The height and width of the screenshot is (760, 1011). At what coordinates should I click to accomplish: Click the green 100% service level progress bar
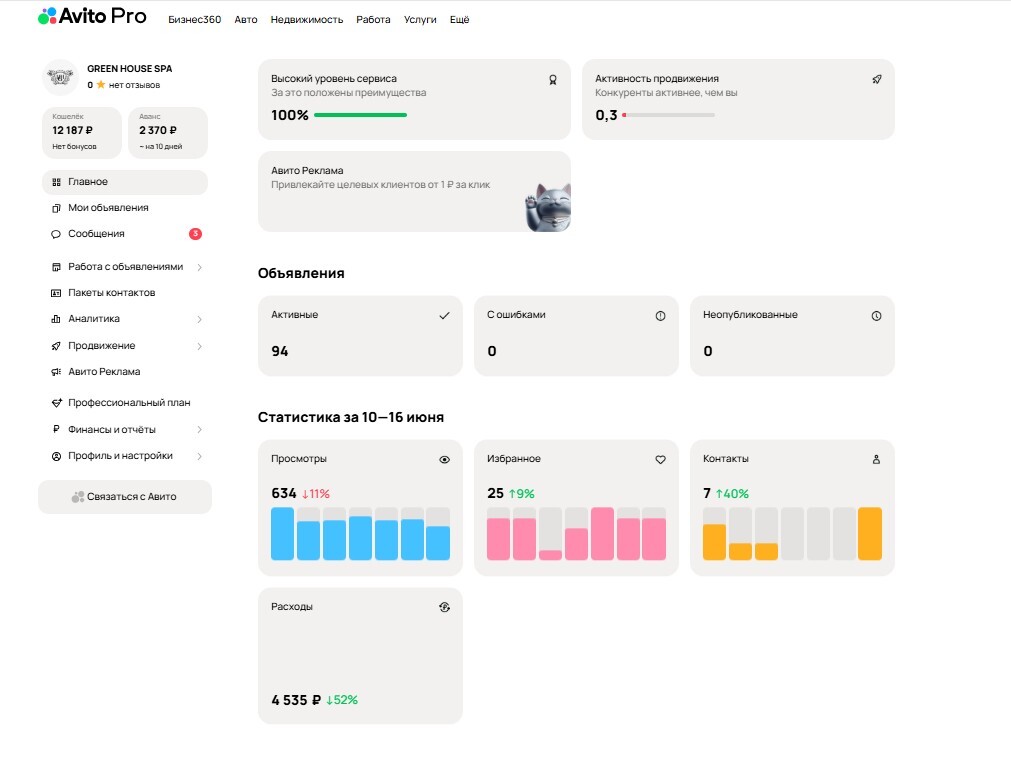(x=360, y=115)
